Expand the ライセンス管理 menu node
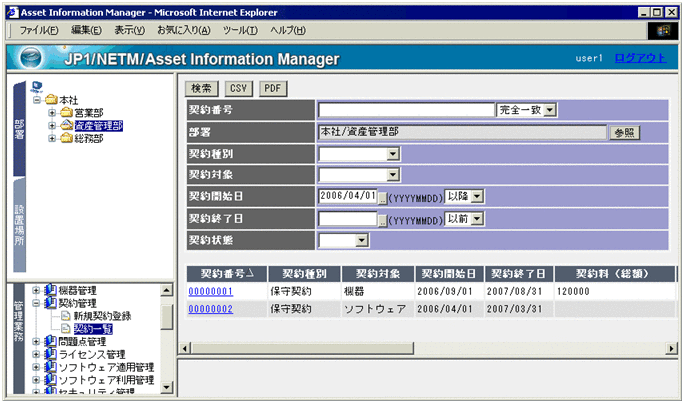 coord(36,354)
